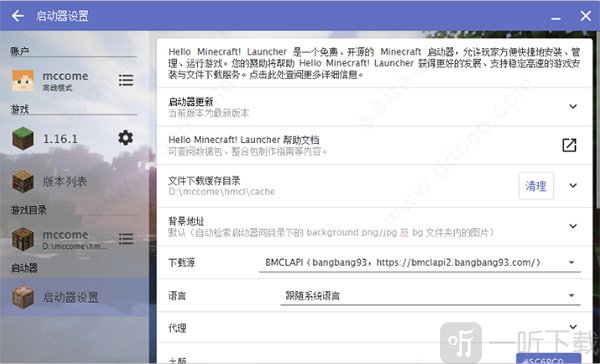Click the 版本列表 bookshelf block icon
The image size is (600, 364).
(x=23, y=181)
